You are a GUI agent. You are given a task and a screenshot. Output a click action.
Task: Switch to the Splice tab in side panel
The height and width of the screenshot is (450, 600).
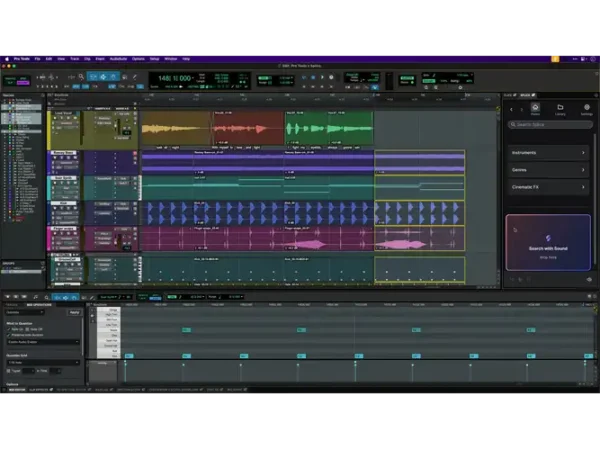pos(527,95)
